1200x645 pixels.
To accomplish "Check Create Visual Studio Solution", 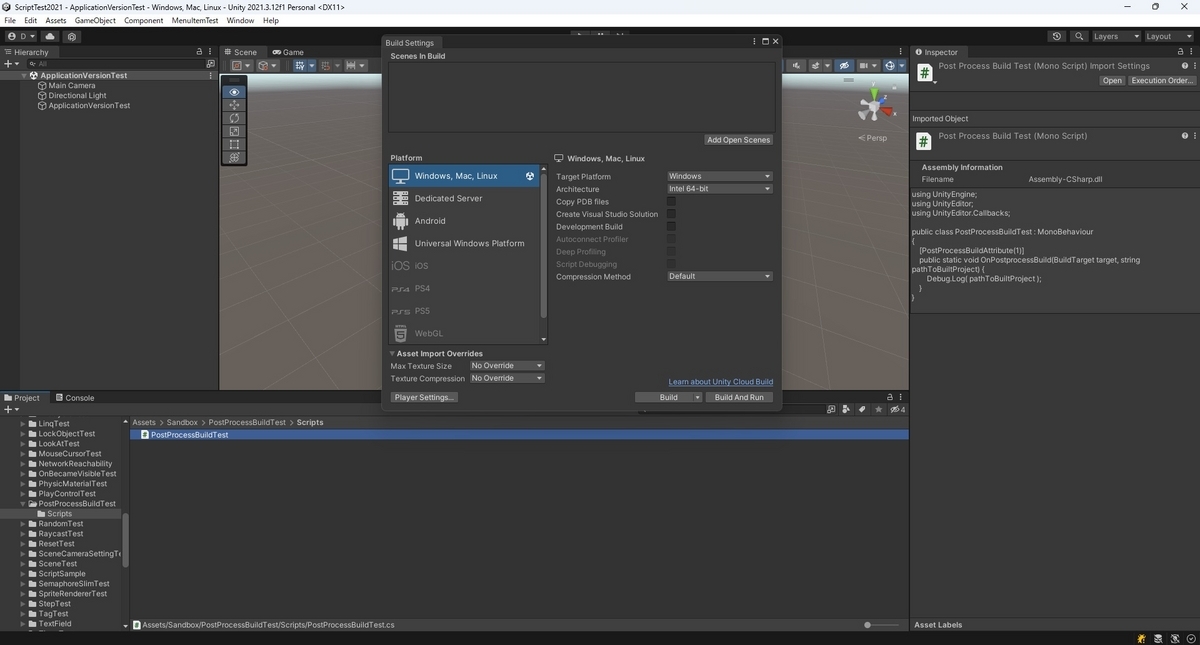I will coord(670,214).
